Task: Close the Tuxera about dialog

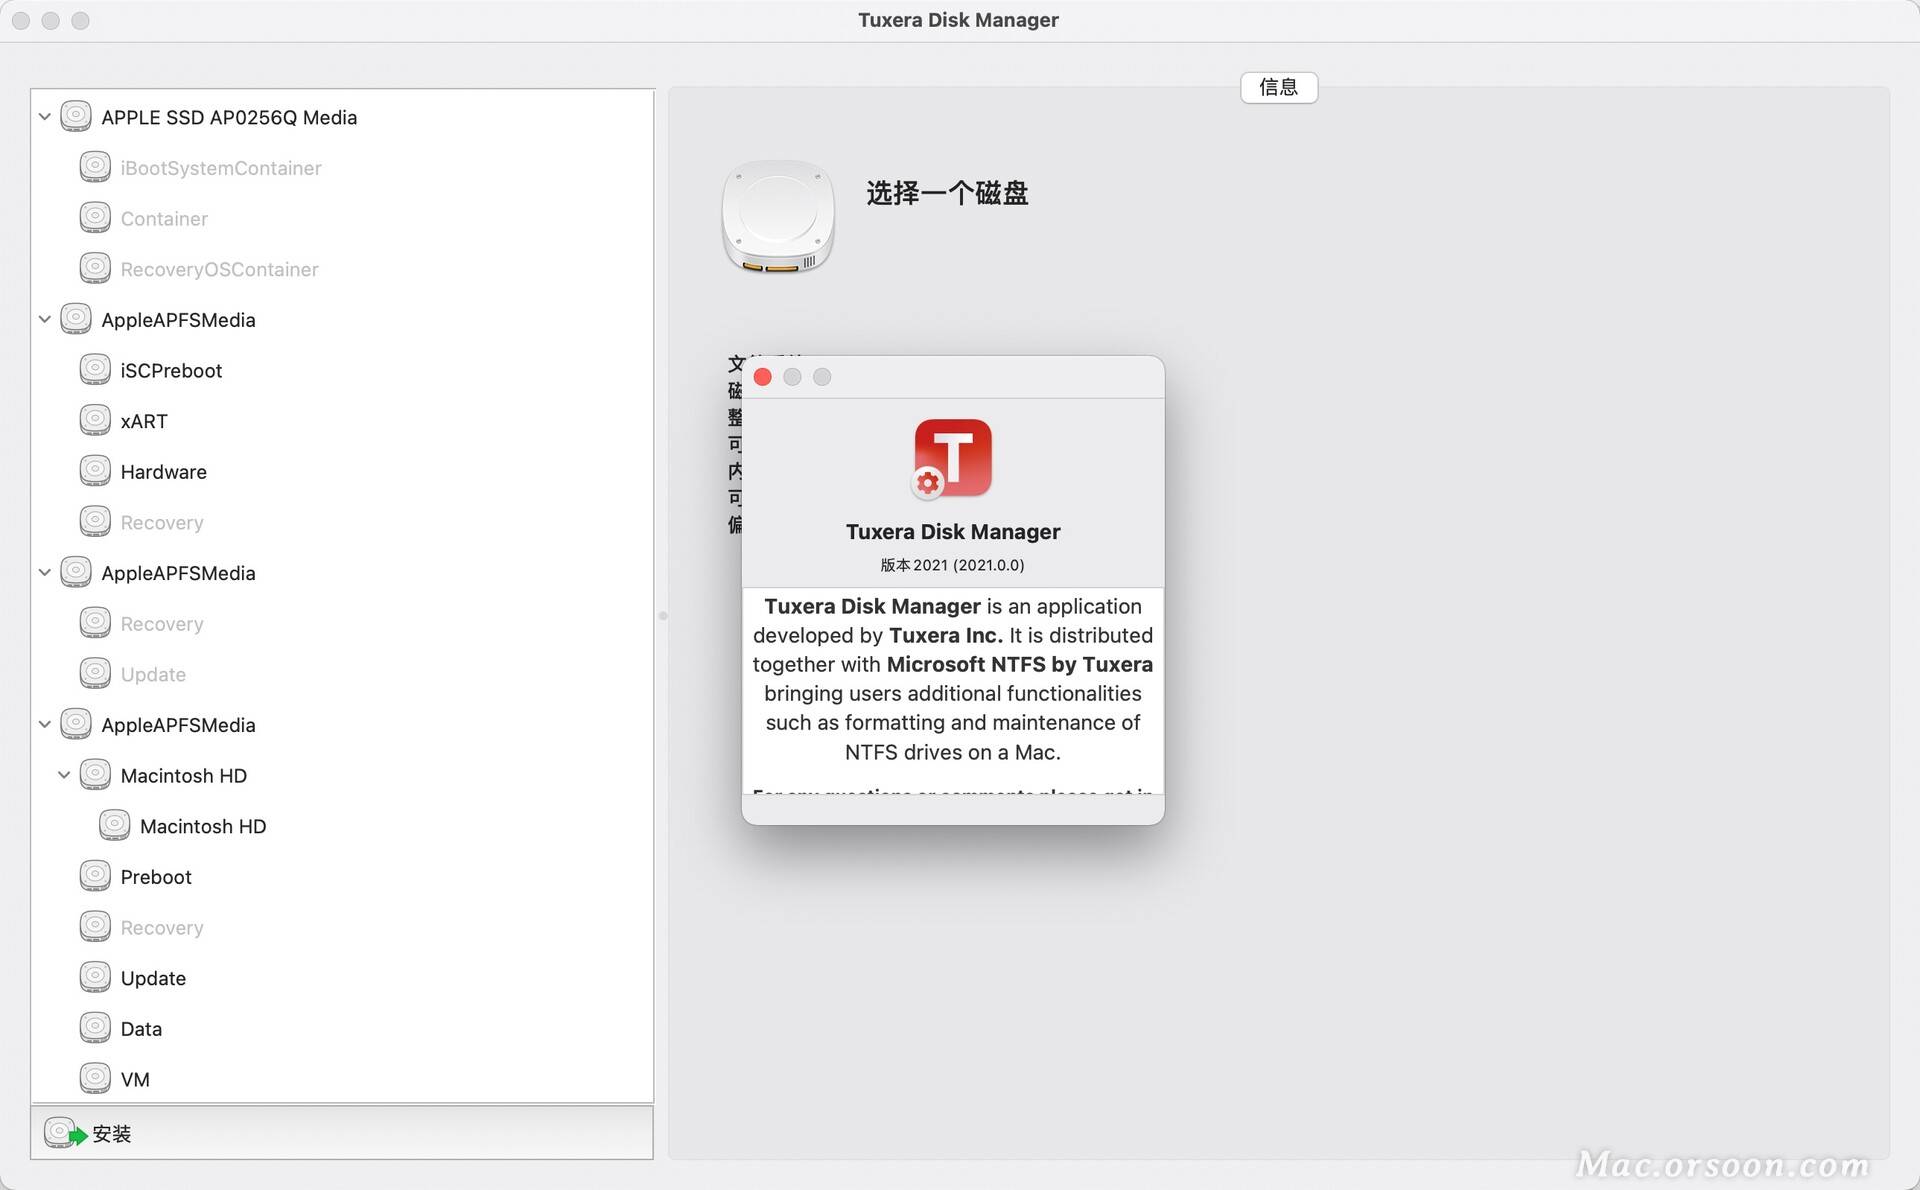Action: [763, 377]
